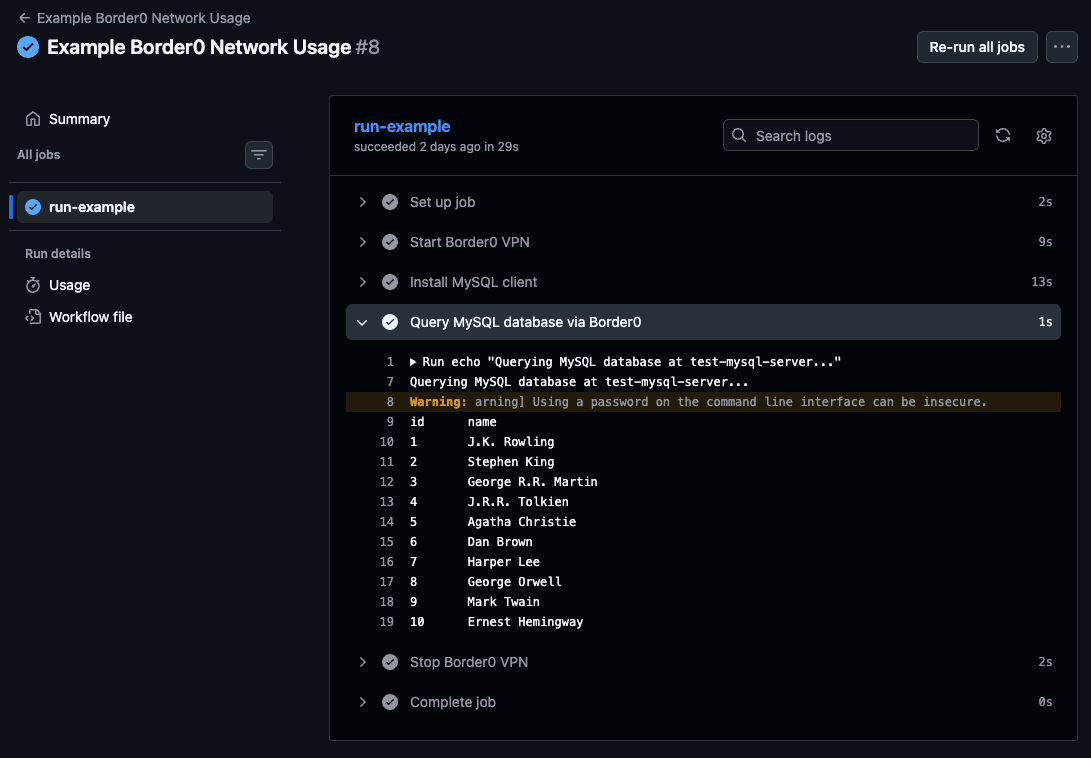The width and height of the screenshot is (1091, 758).
Task: Focus the Search logs input field
Action: pos(850,136)
